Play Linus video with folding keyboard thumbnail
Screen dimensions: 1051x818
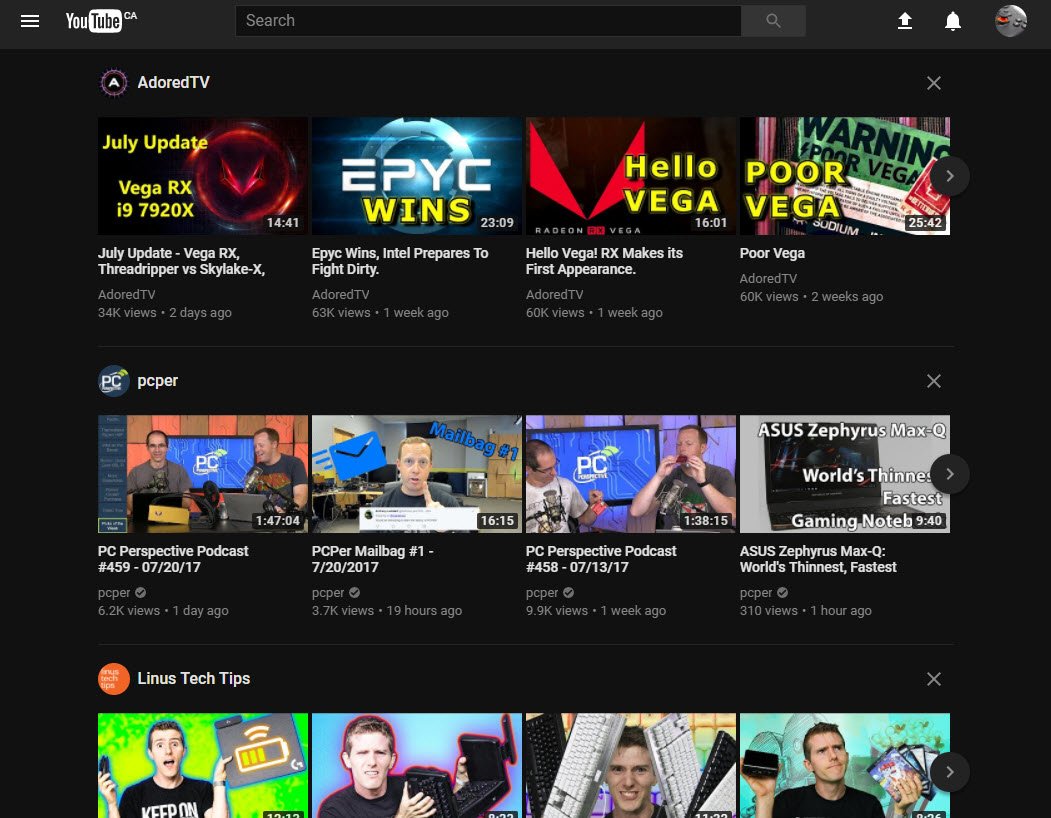coord(416,766)
